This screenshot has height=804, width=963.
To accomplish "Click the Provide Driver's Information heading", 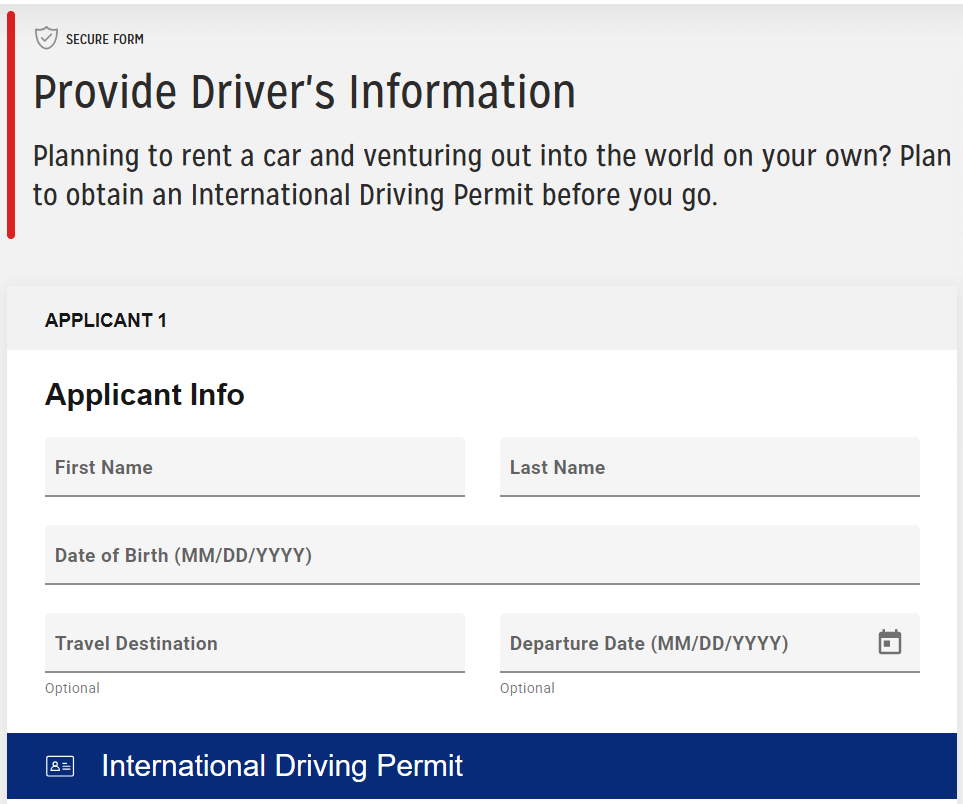I will coord(304,92).
